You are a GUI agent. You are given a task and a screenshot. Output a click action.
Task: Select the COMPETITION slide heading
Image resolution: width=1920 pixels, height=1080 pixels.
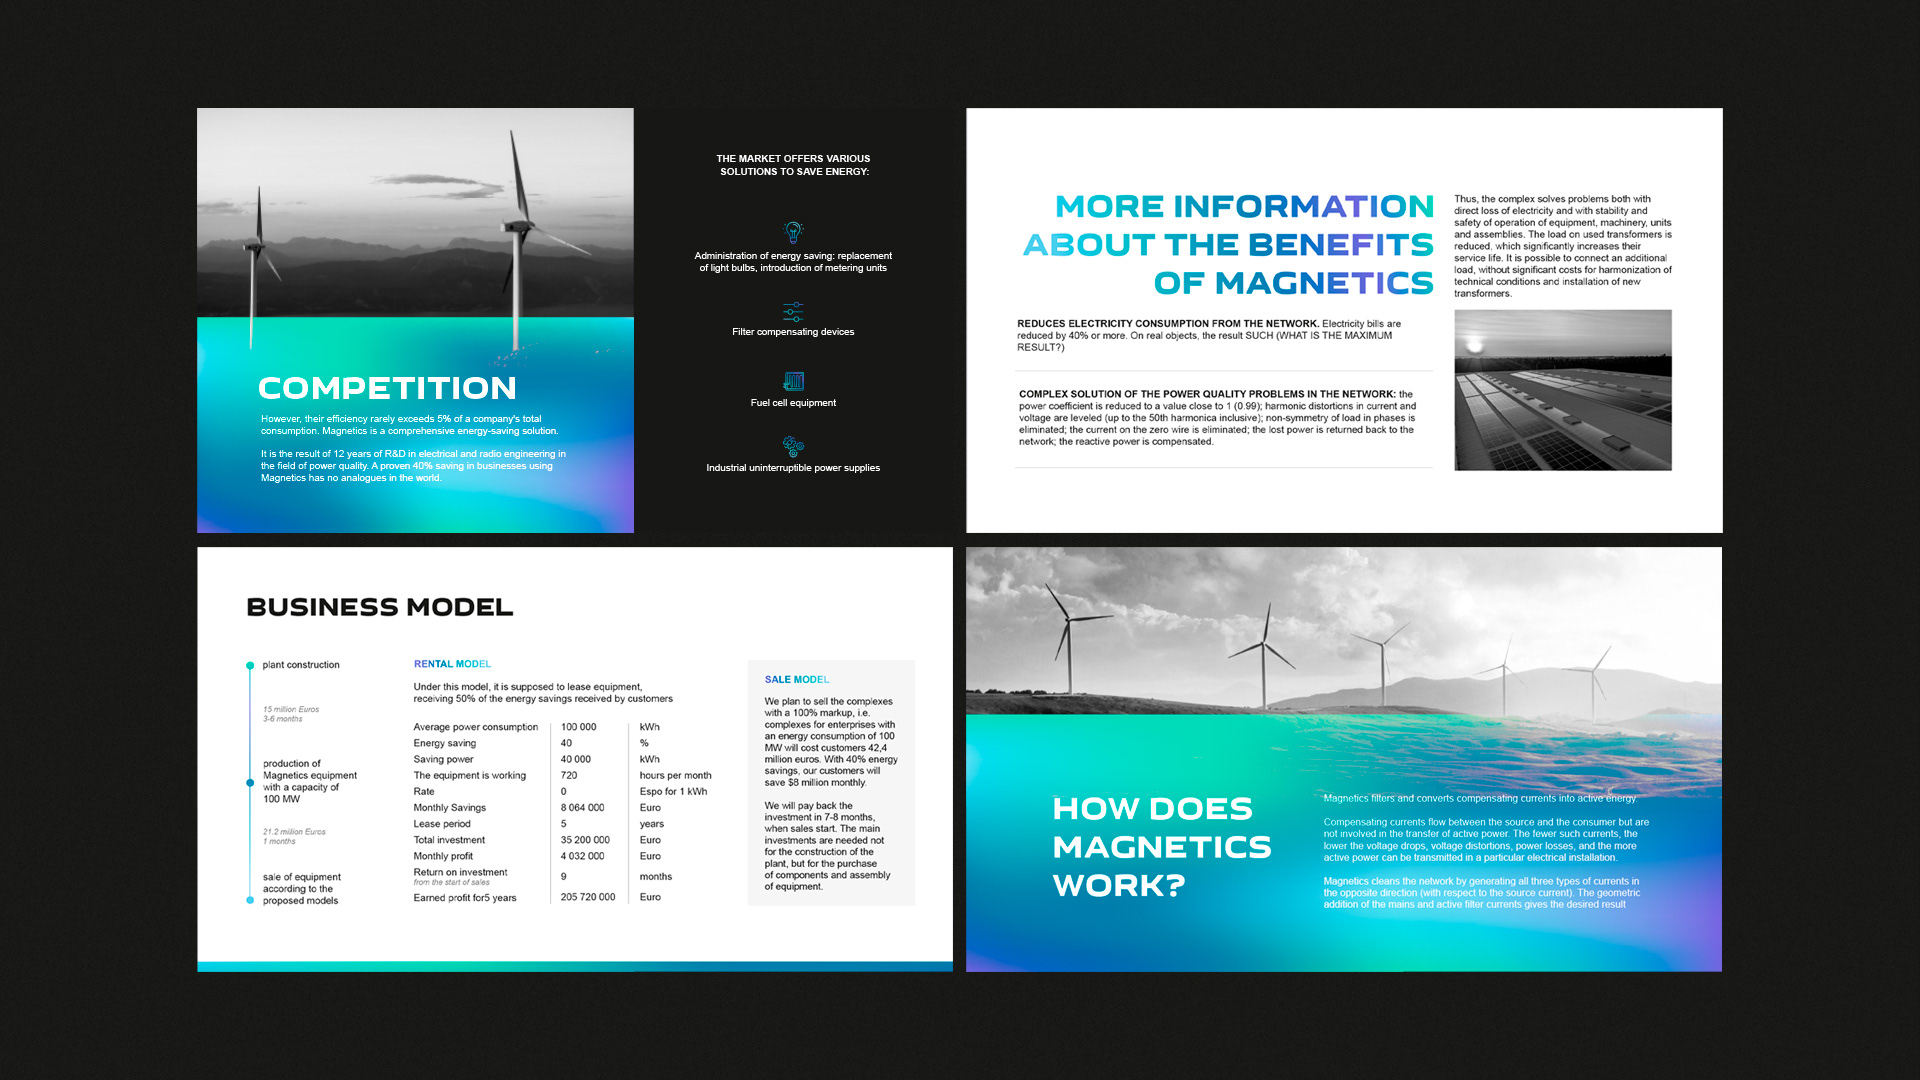tap(387, 388)
